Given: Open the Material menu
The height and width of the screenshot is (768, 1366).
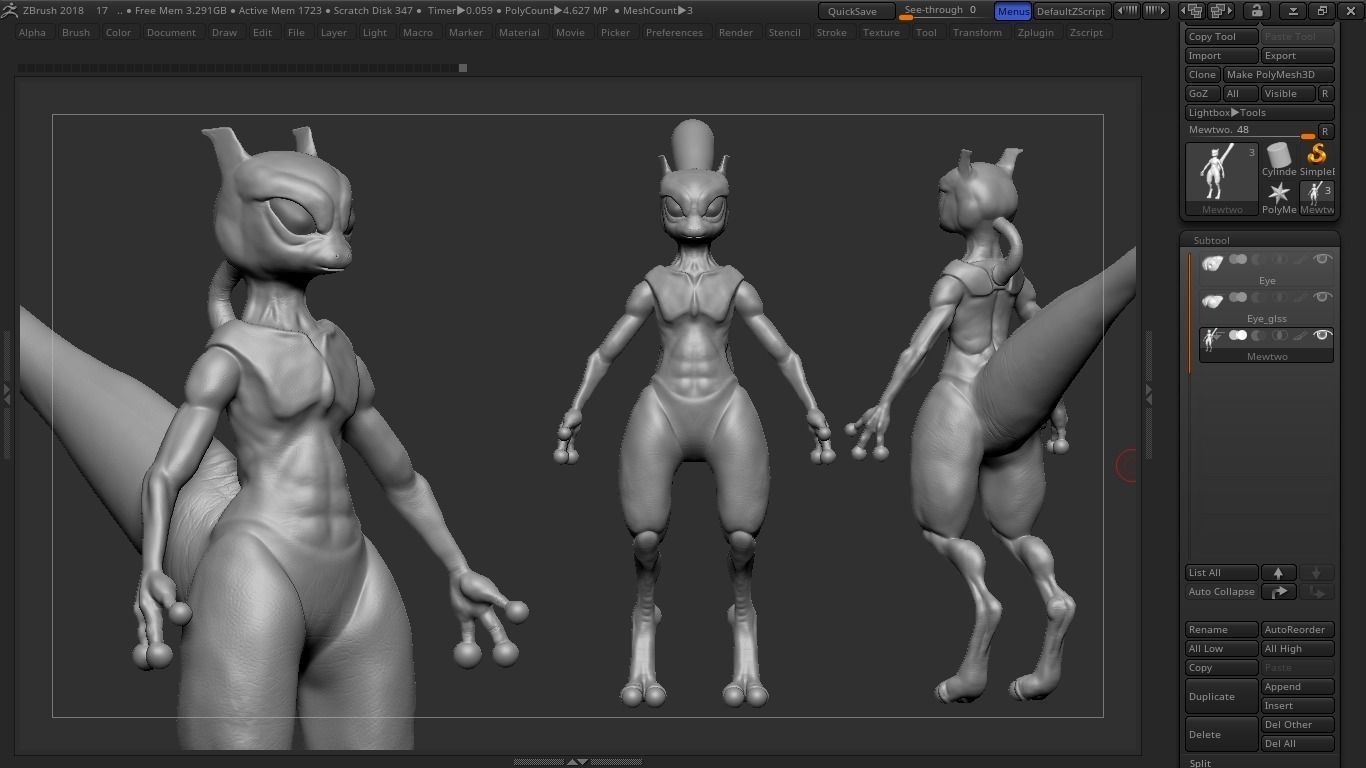Looking at the screenshot, I should pyautogui.click(x=519, y=32).
